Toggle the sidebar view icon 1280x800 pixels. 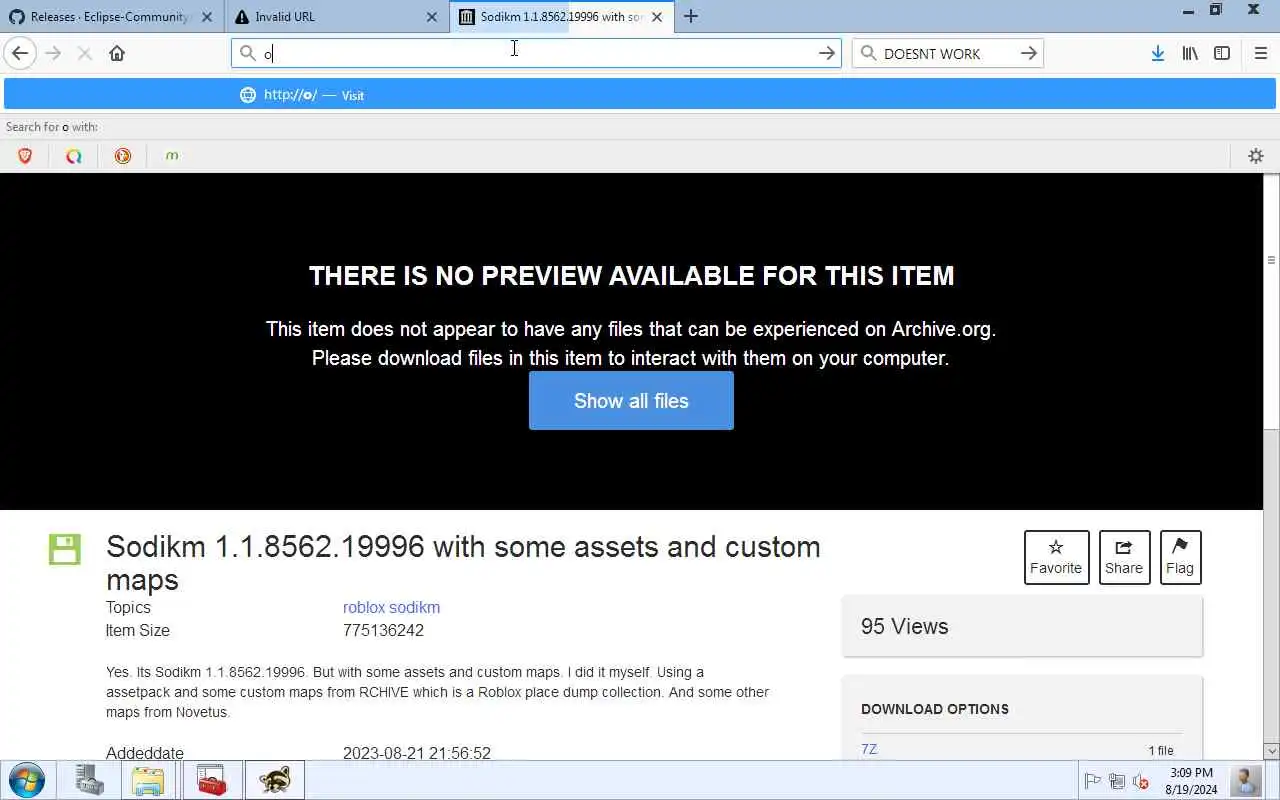point(1222,53)
